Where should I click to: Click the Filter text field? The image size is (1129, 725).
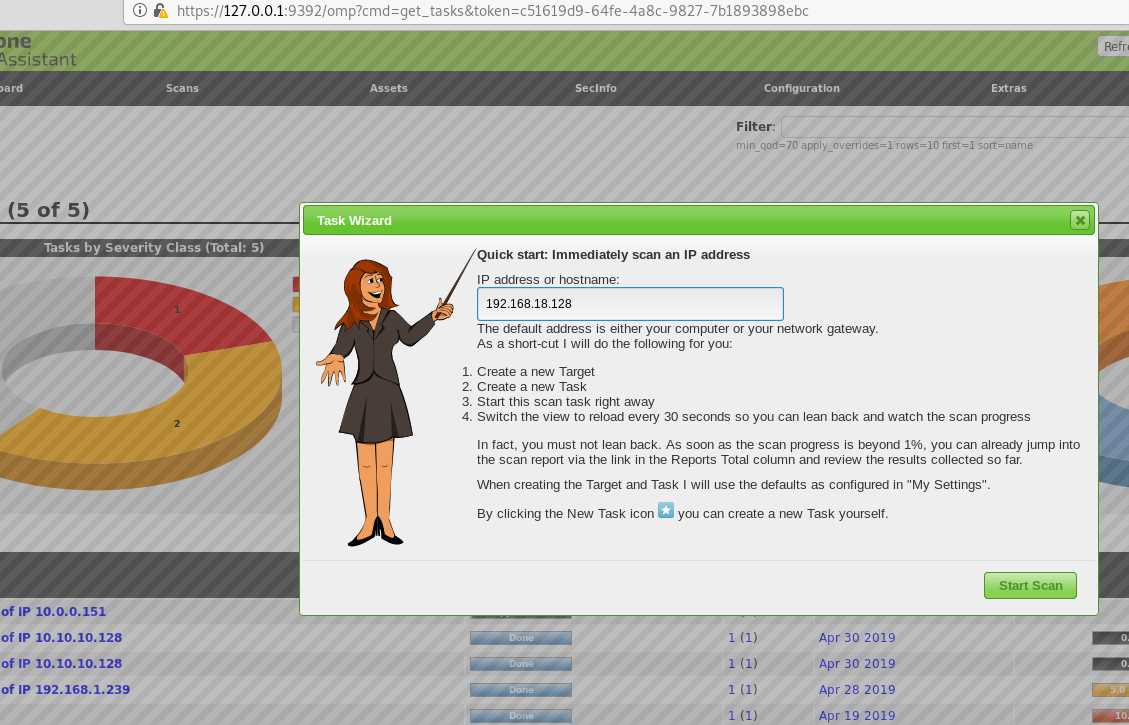coord(955,127)
